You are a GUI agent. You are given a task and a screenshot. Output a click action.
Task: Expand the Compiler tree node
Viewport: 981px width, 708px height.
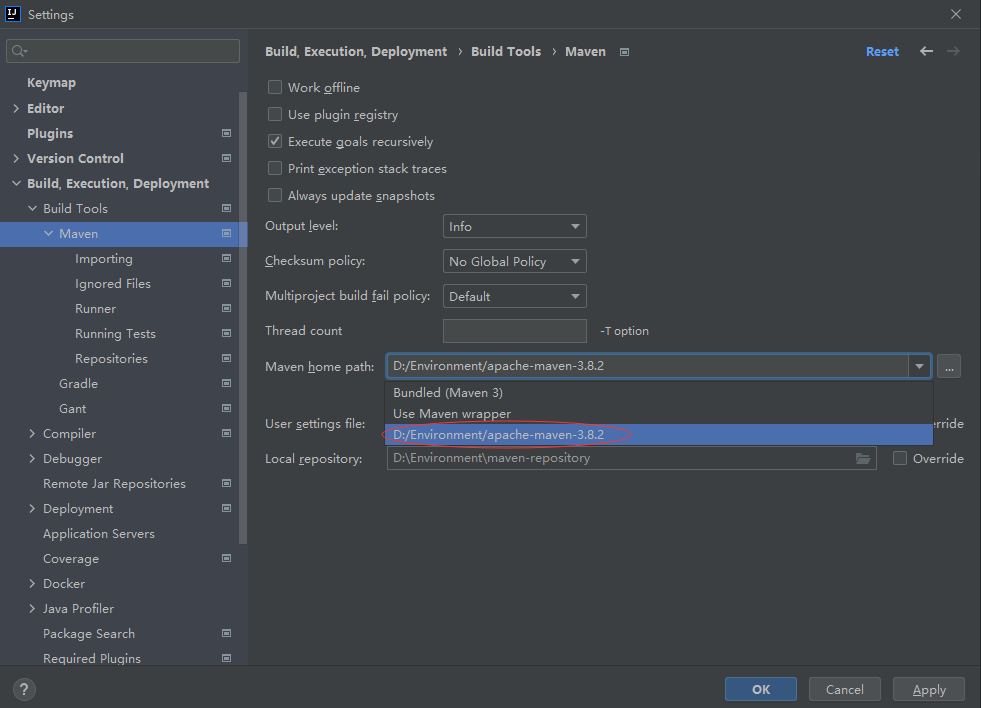tap(32, 434)
